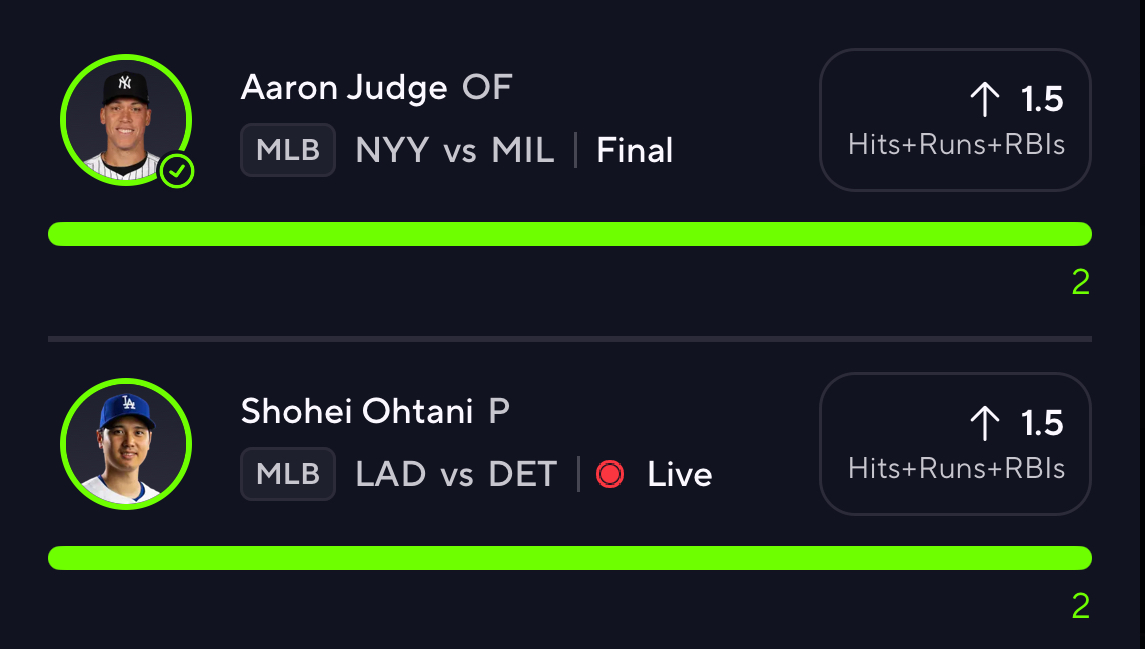The image size is (1145, 649).
Task: Click the red Live indicator icon
Action: coord(610,474)
